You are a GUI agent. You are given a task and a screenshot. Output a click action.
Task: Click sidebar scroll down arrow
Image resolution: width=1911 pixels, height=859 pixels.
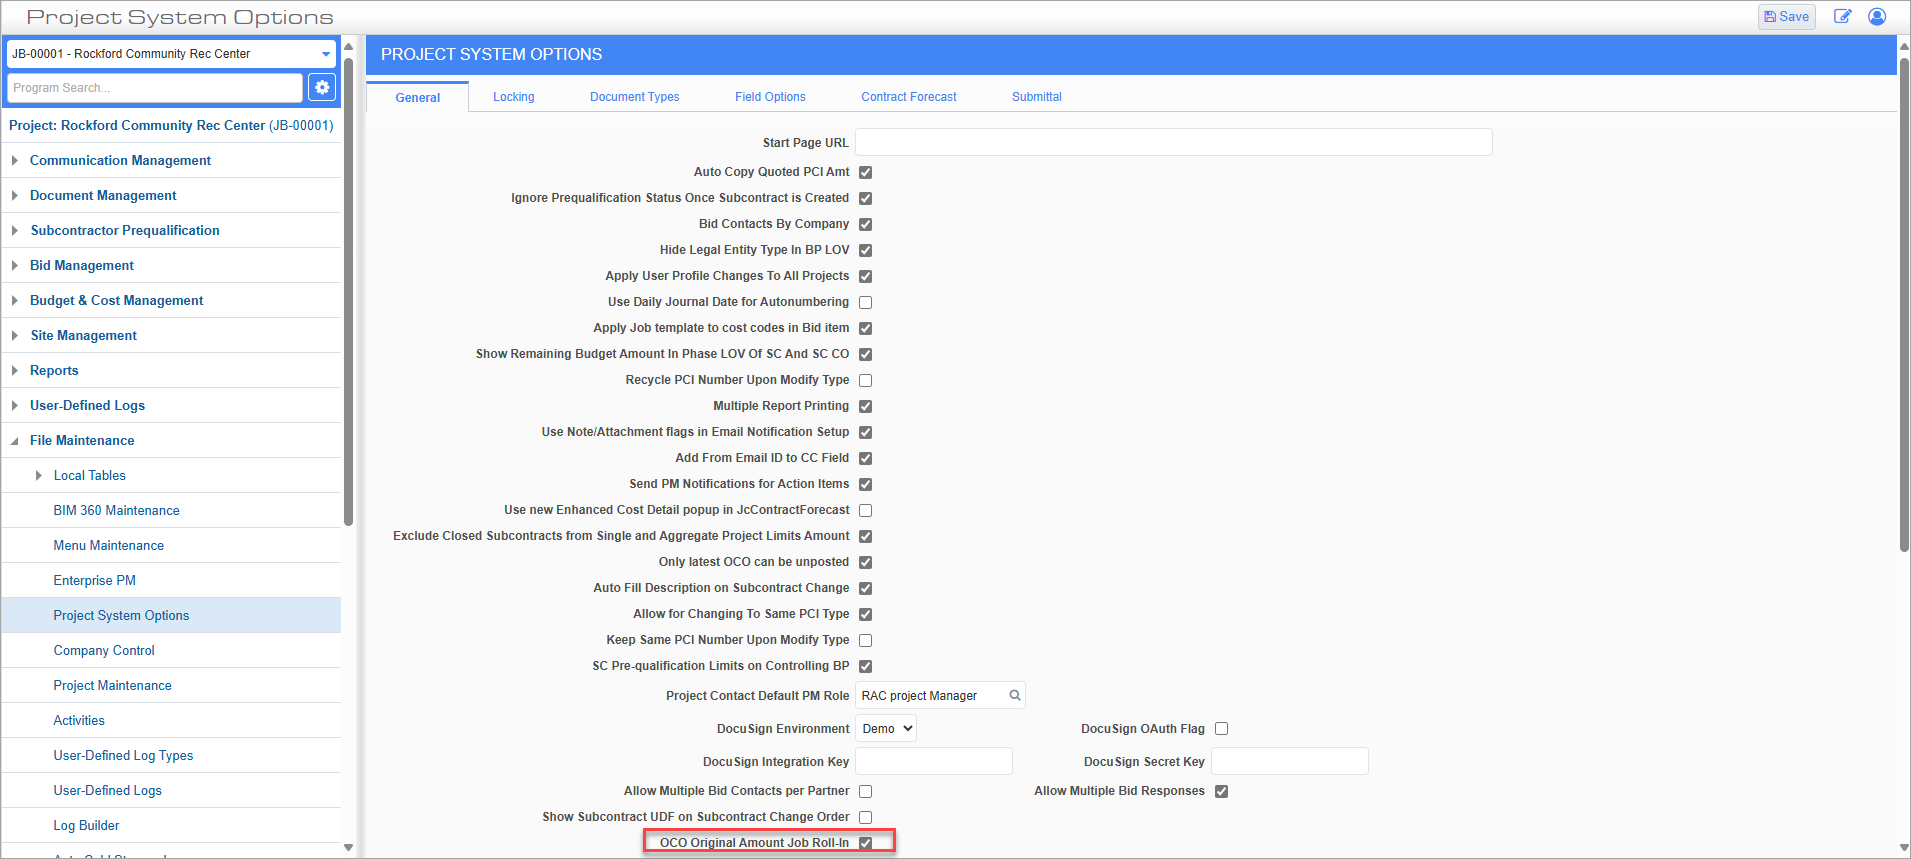click(x=348, y=848)
